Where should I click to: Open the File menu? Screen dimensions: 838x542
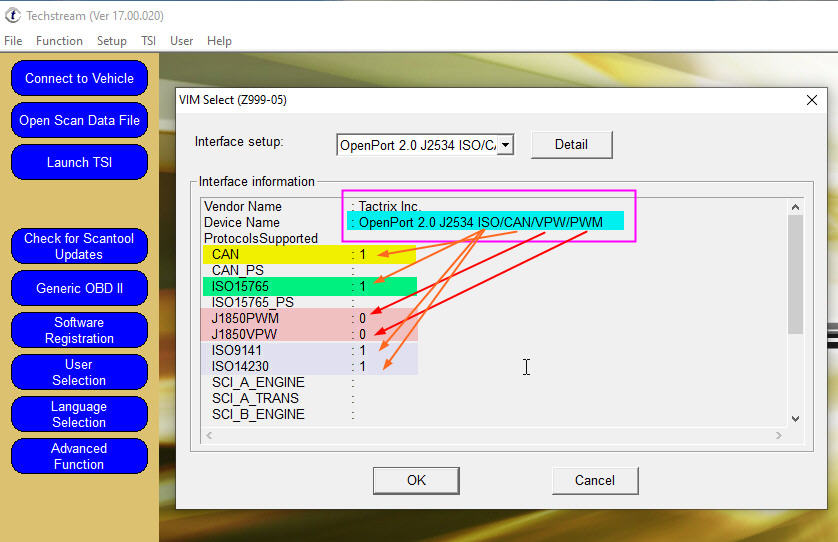coord(13,41)
